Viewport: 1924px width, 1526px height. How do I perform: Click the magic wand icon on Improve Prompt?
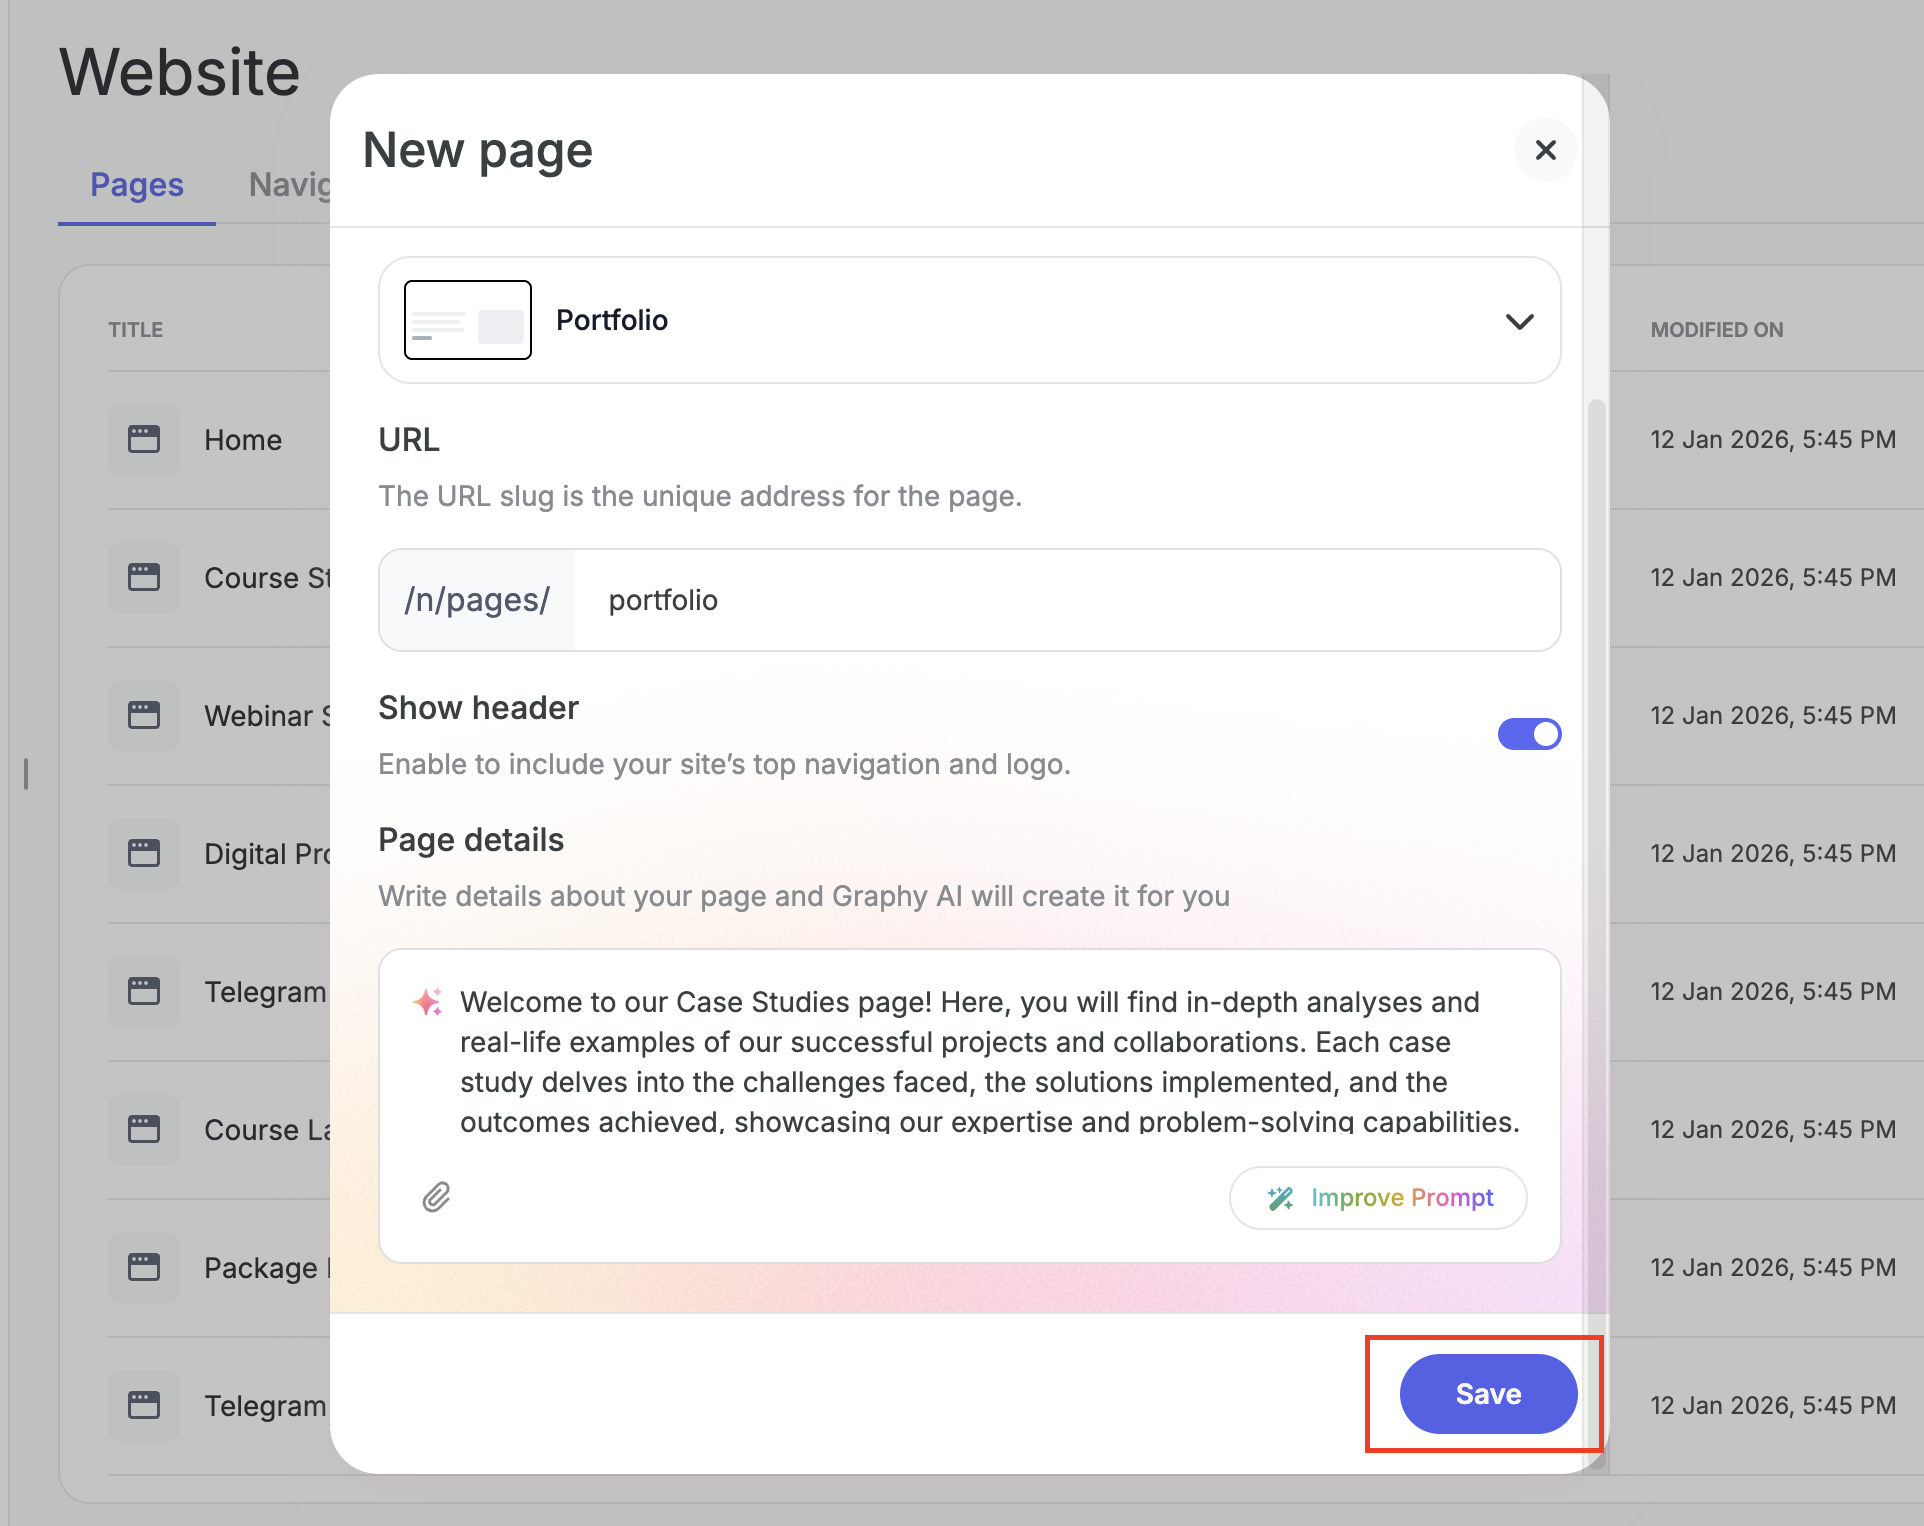tap(1280, 1198)
